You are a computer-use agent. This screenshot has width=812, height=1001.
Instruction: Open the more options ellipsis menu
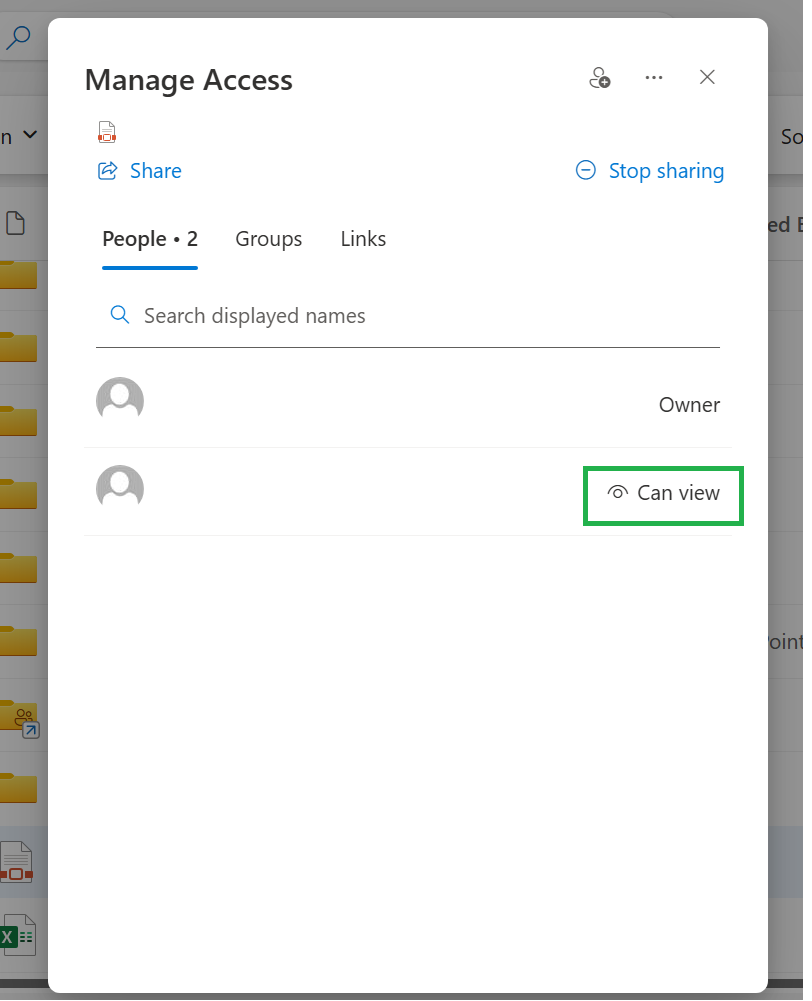coord(654,77)
